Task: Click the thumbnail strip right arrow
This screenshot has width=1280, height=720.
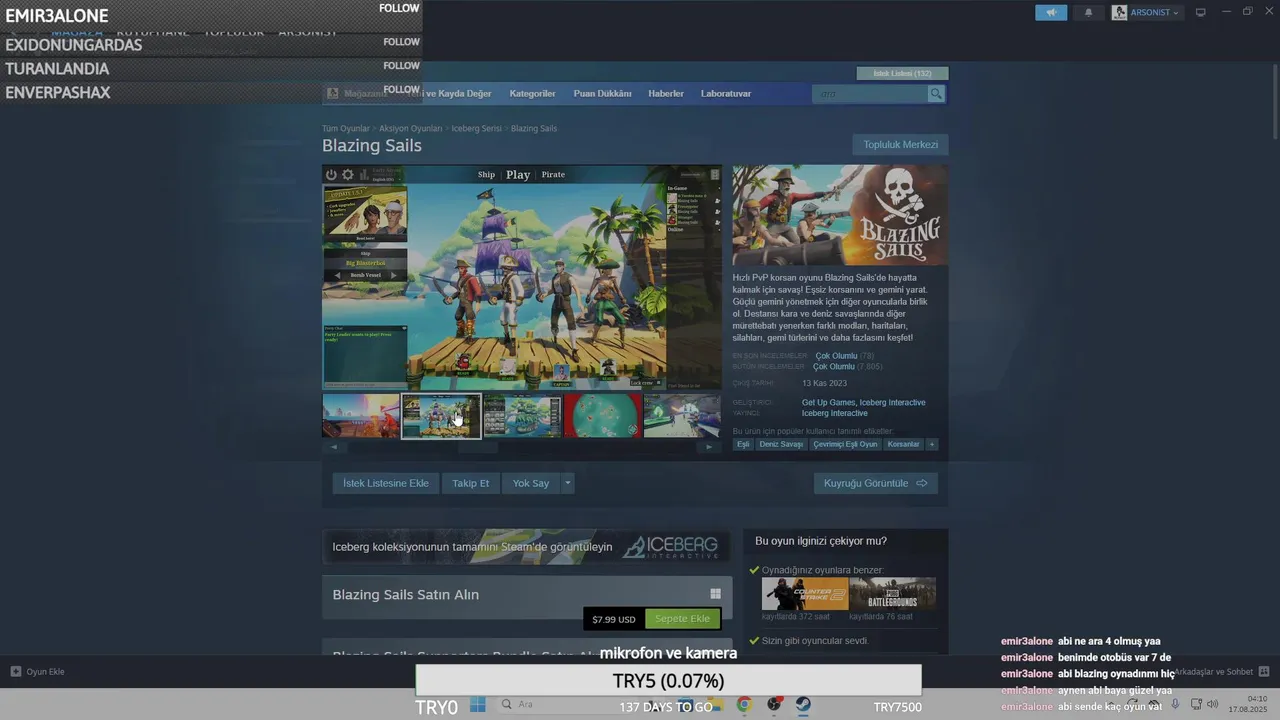Action: tap(709, 447)
